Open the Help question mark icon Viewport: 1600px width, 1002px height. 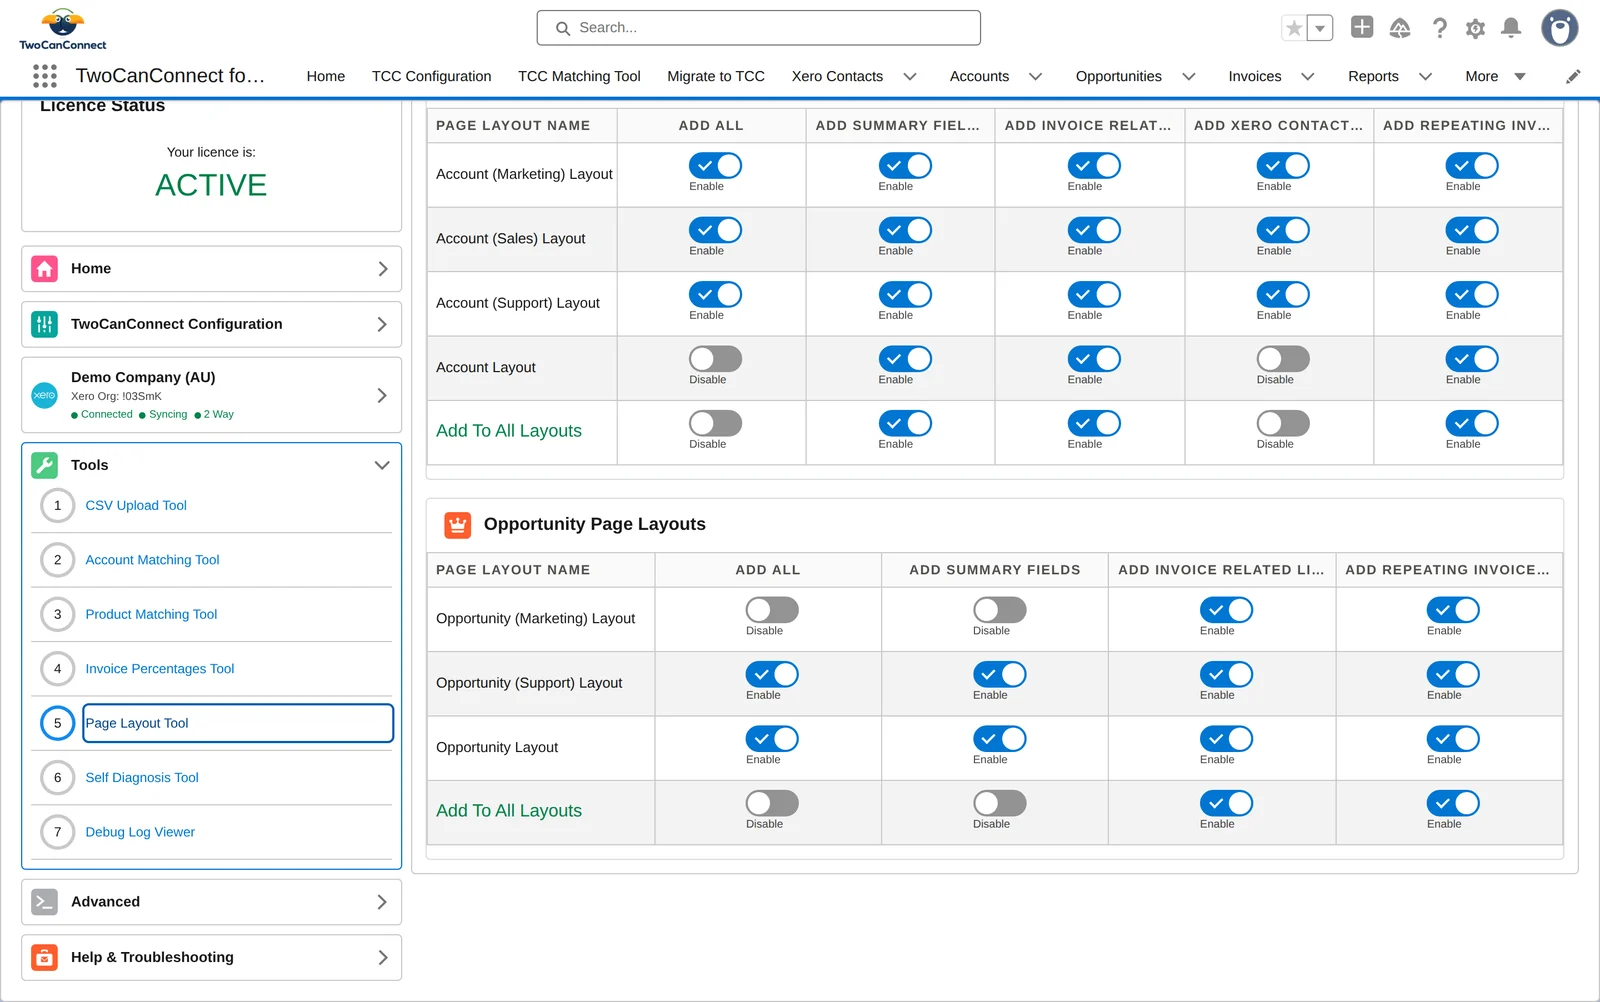(x=1439, y=28)
